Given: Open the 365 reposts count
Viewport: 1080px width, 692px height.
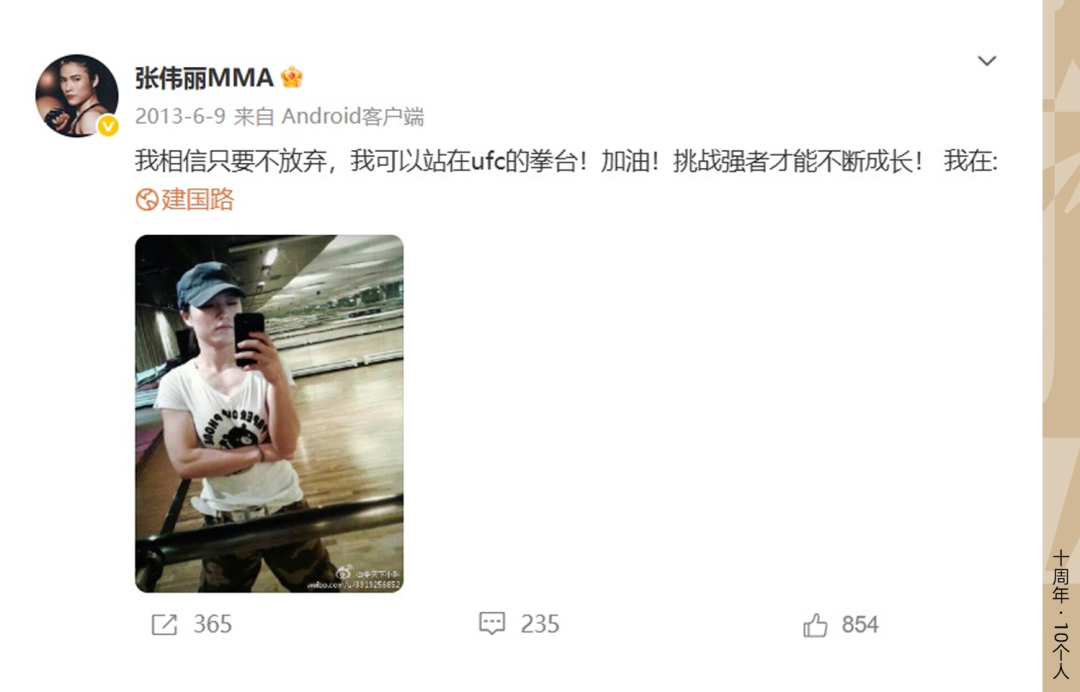Looking at the screenshot, I should pyautogui.click(x=213, y=625).
